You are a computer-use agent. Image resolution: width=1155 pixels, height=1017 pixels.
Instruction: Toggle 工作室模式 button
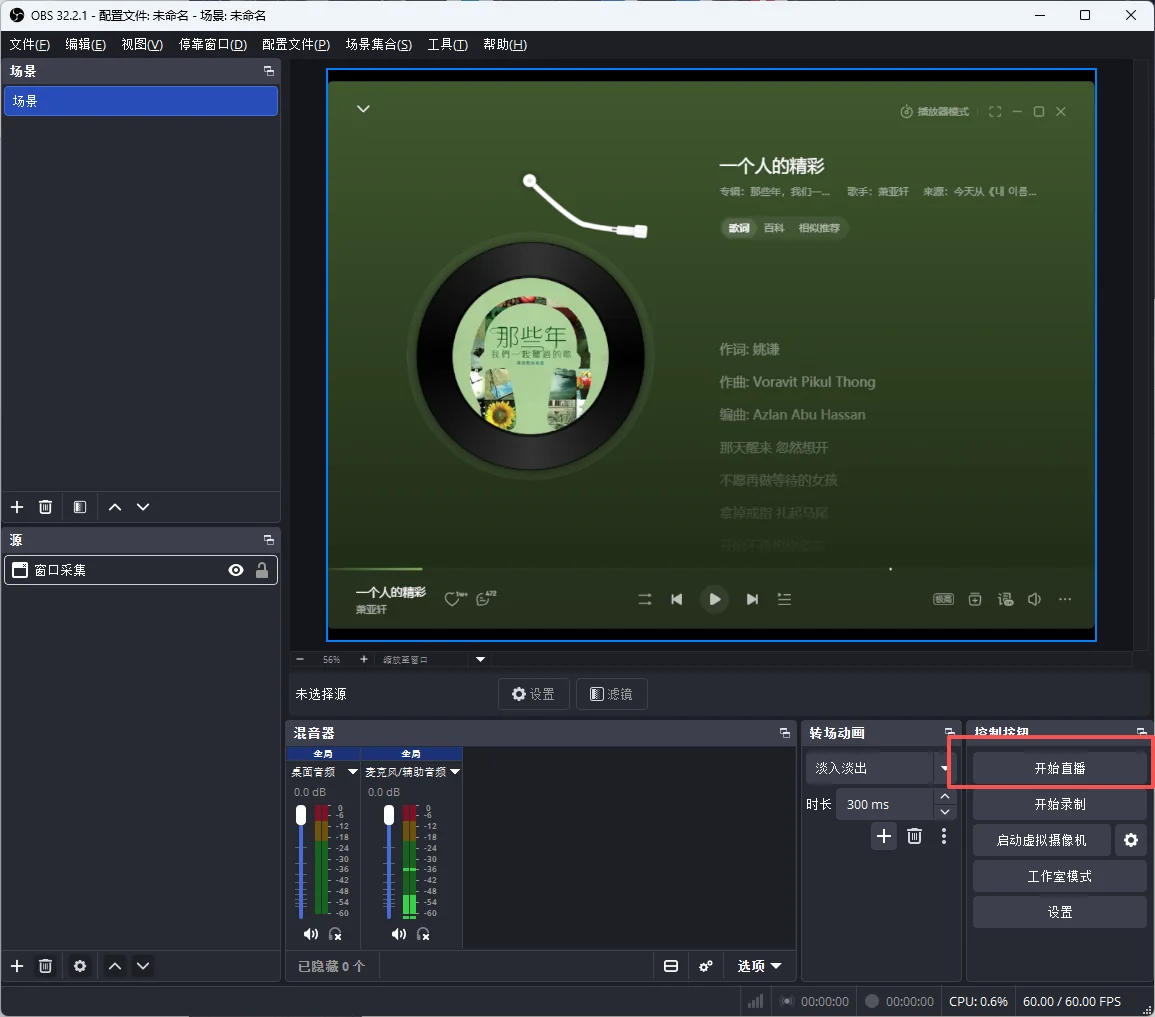click(1059, 876)
